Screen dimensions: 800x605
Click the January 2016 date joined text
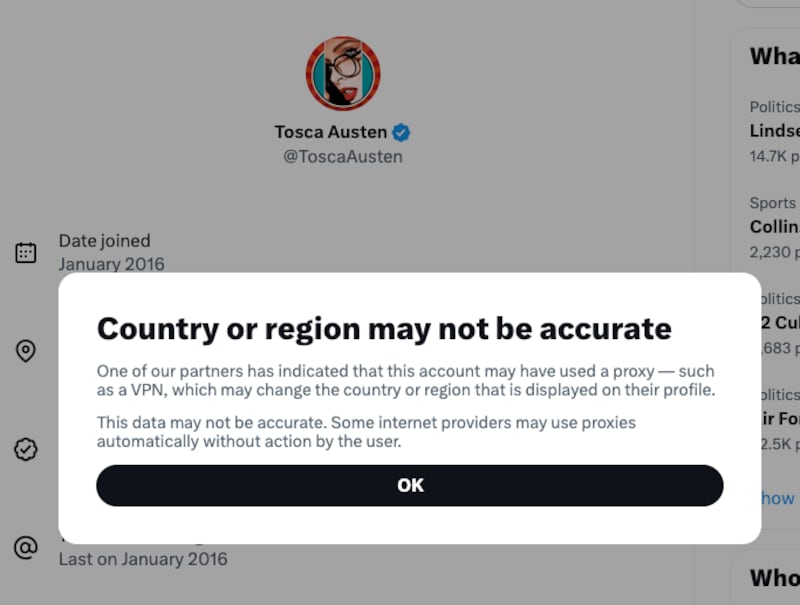(112, 264)
